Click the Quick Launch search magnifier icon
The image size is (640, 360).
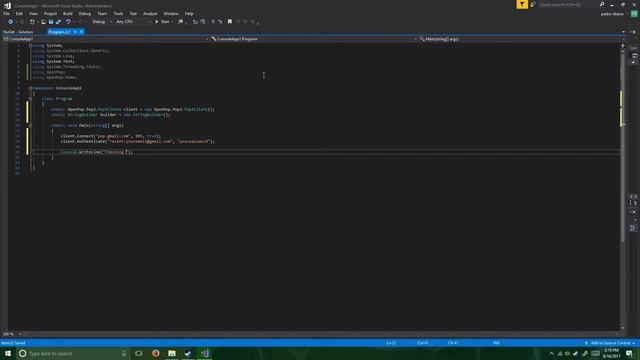coord(602,4)
